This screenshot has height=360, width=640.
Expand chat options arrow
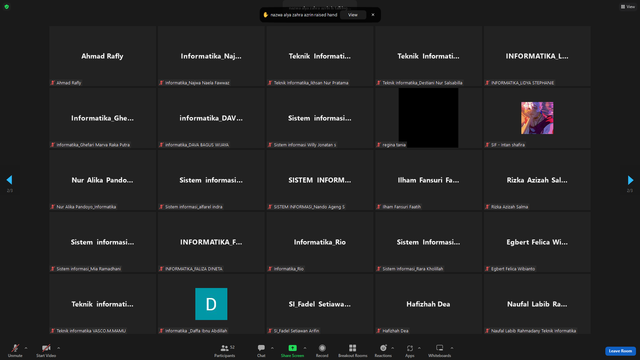click(x=272, y=348)
